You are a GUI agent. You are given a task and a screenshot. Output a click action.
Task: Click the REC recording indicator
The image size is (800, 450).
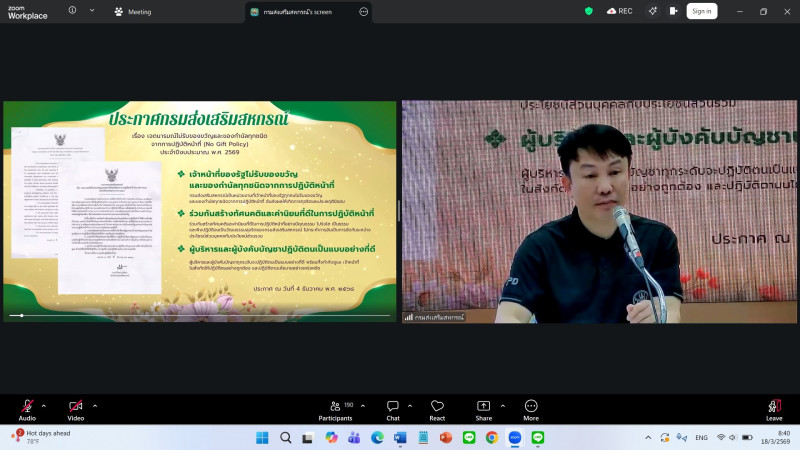pos(619,11)
